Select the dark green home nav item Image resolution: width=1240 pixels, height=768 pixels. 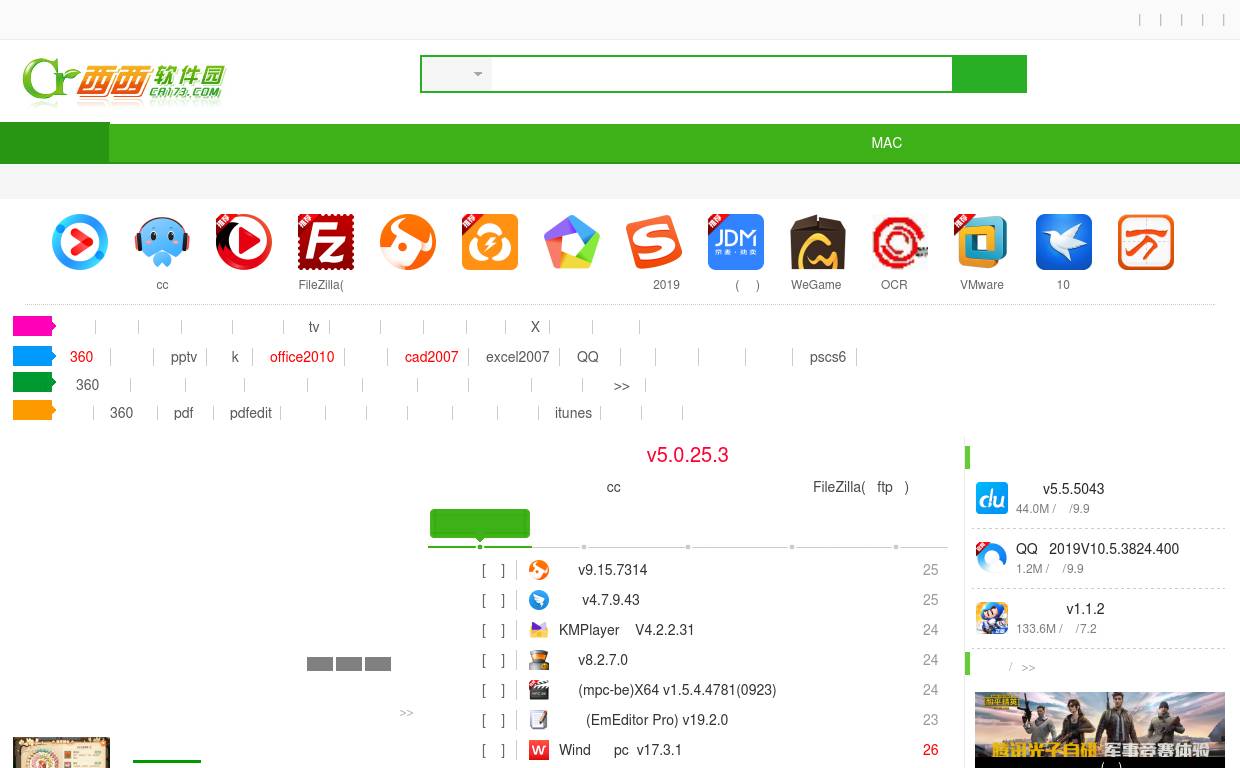click(x=55, y=143)
